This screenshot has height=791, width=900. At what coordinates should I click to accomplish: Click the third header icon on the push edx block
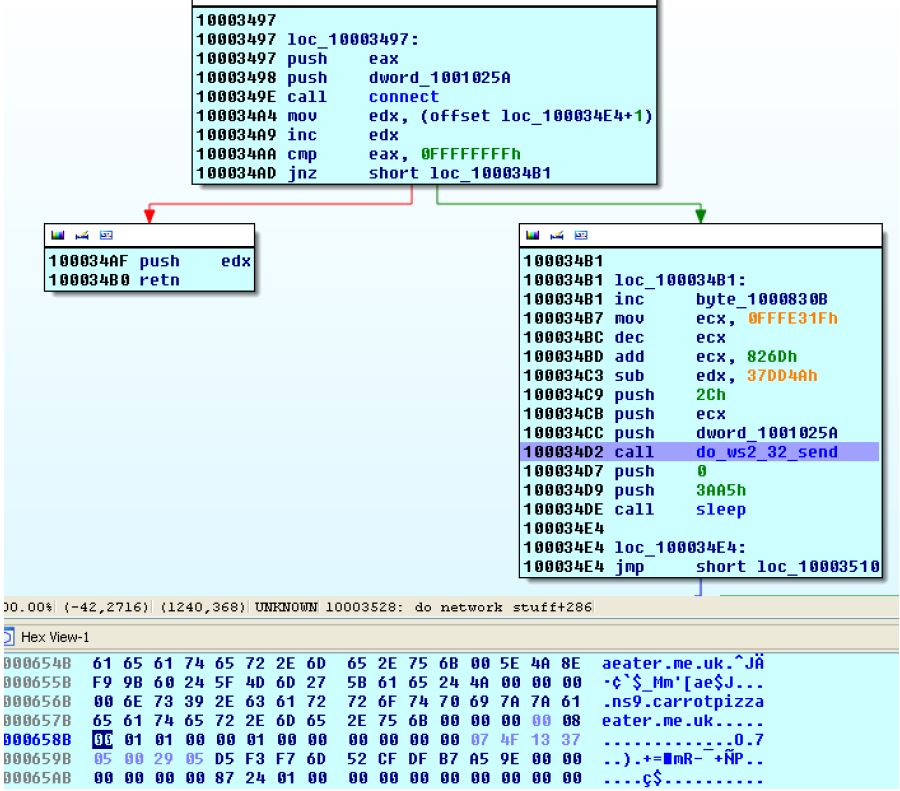[86, 237]
